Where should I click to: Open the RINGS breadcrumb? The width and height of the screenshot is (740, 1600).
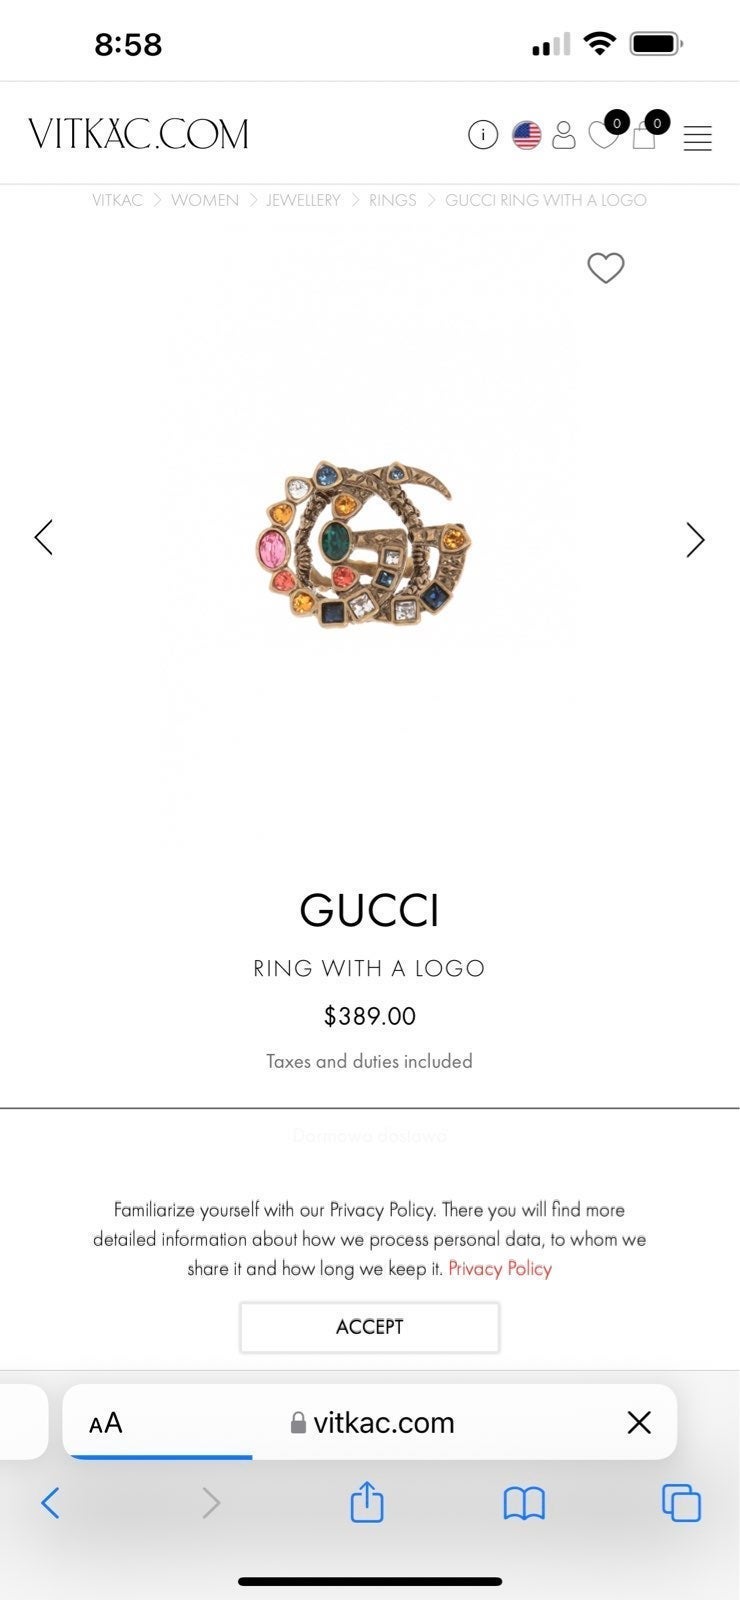click(x=392, y=200)
